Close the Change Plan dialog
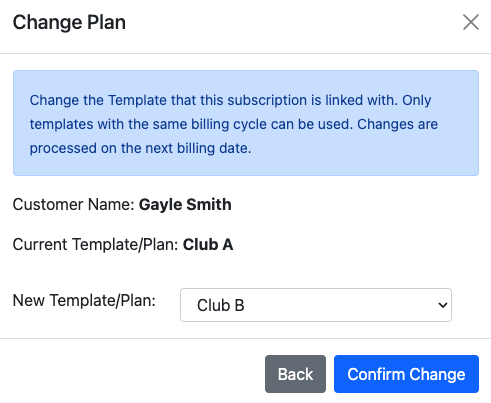This screenshot has height=403, width=491. pyautogui.click(x=471, y=22)
